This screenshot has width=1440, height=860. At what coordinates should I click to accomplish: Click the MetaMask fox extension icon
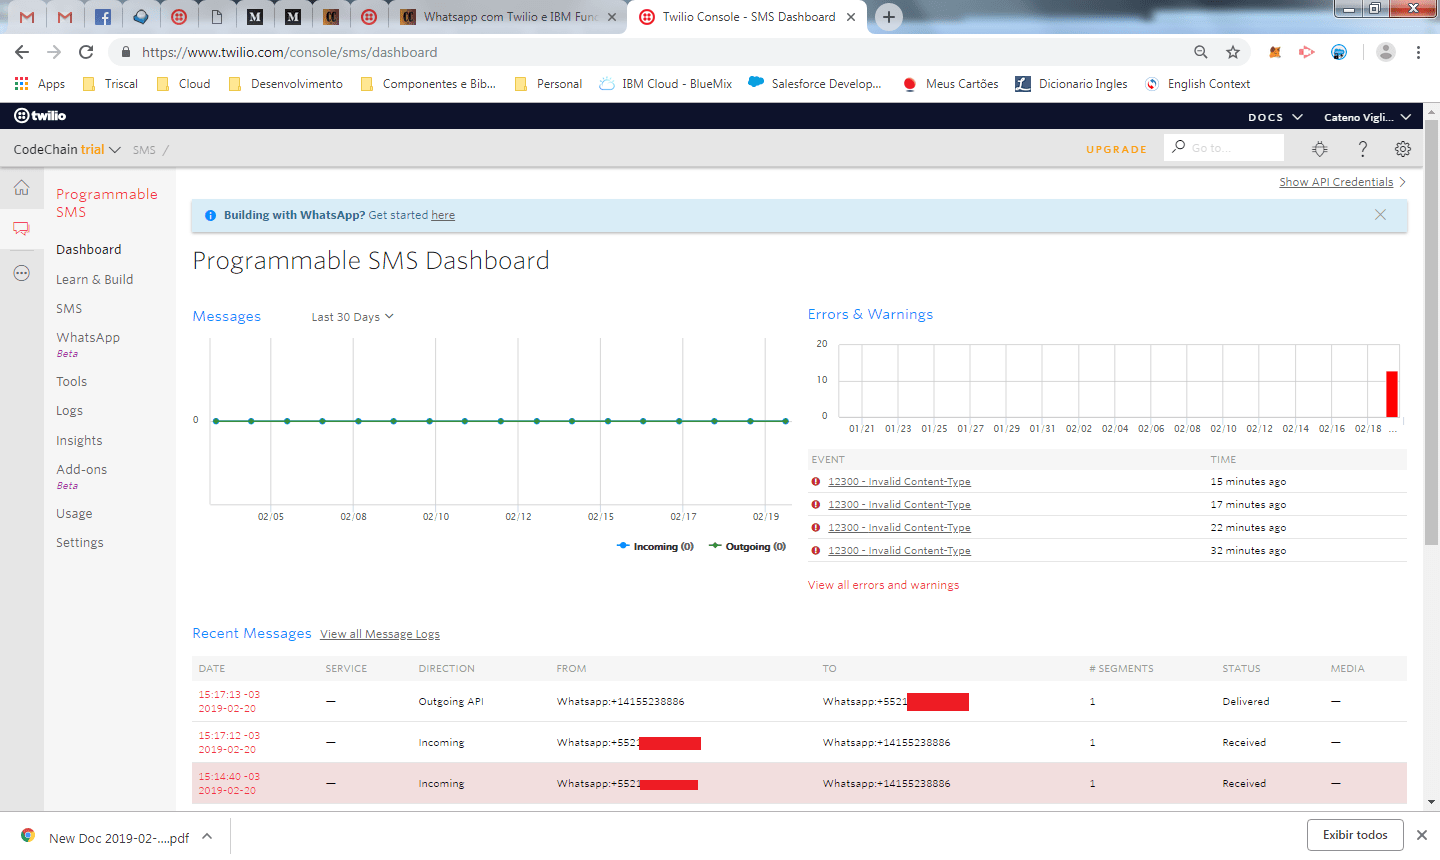pyautogui.click(x=1275, y=52)
